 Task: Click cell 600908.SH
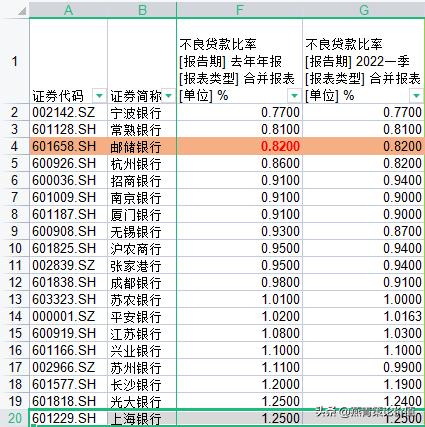[x=68, y=231]
